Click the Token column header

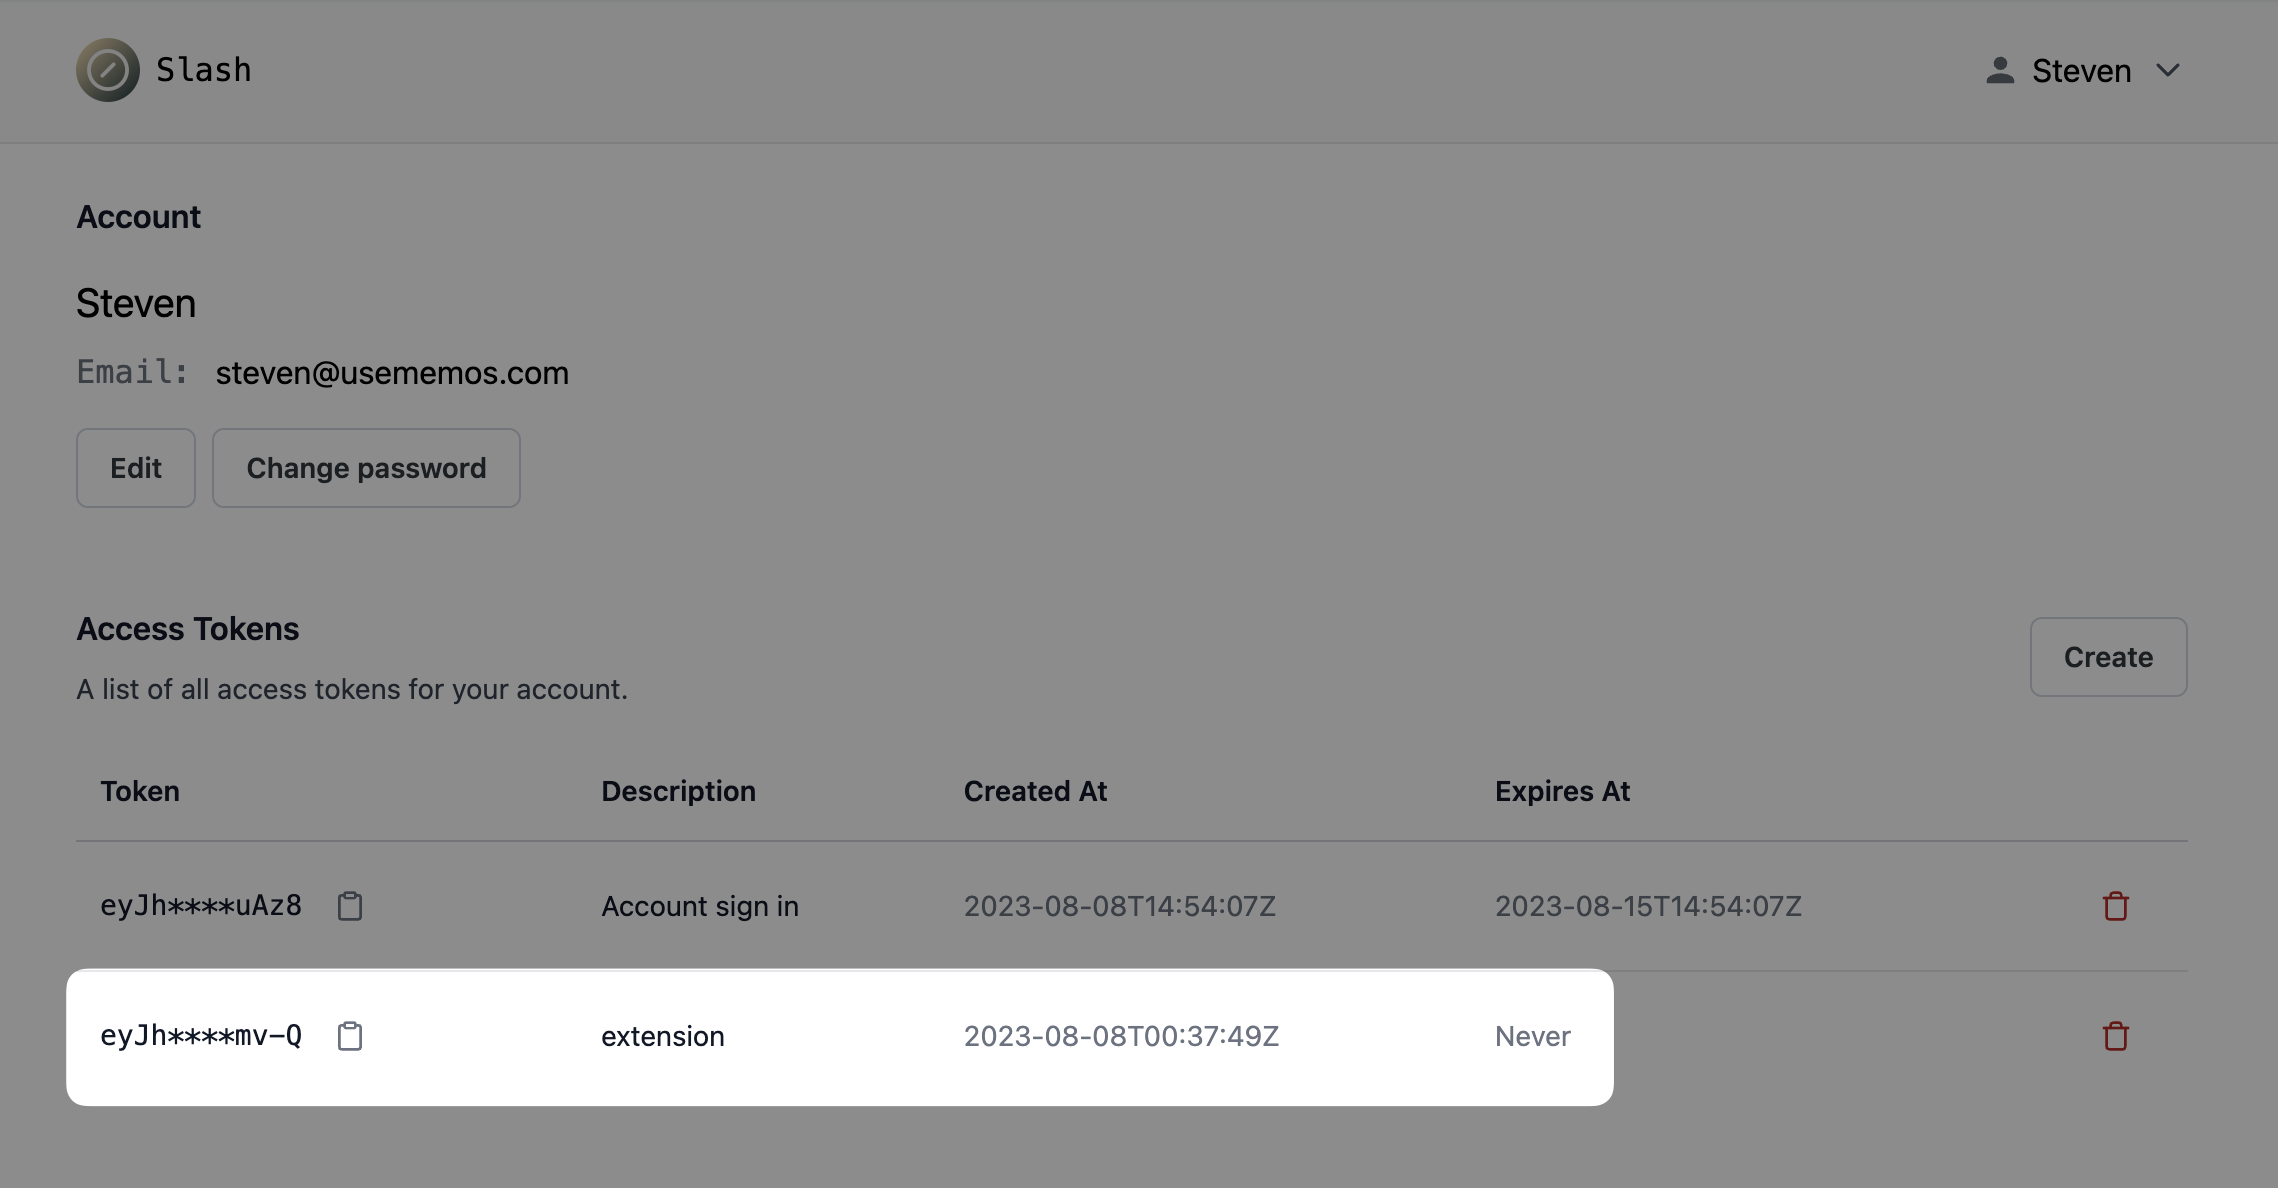tap(140, 791)
